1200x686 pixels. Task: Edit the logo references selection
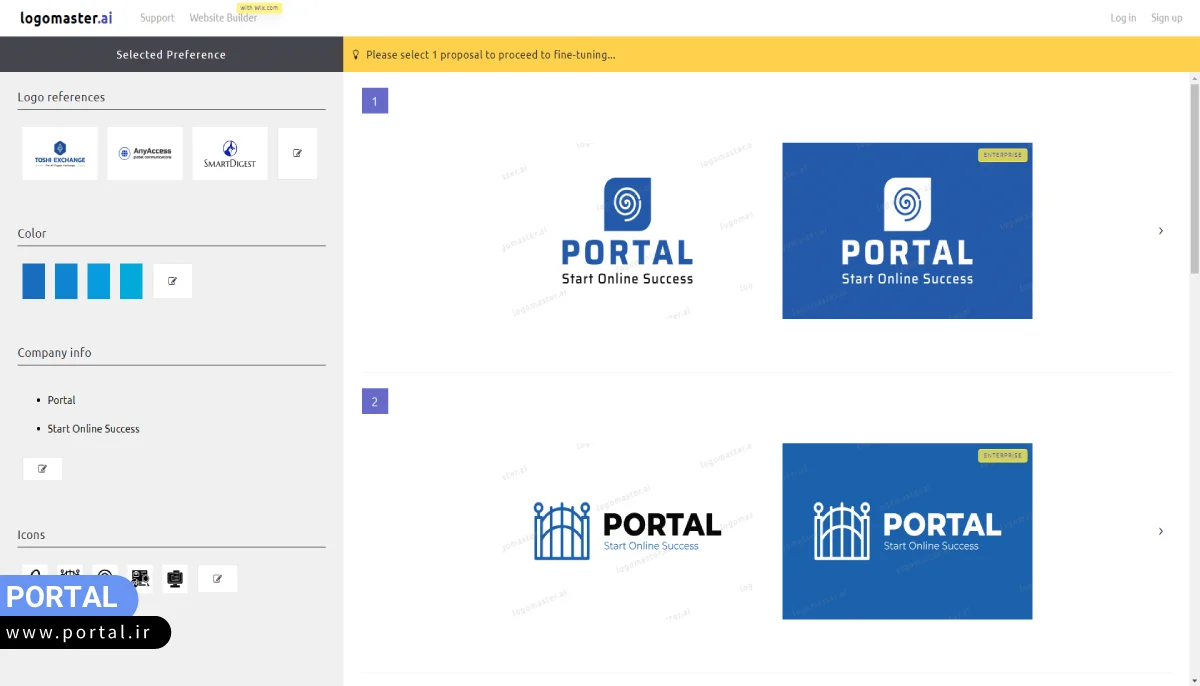pyautogui.click(x=297, y=153)
